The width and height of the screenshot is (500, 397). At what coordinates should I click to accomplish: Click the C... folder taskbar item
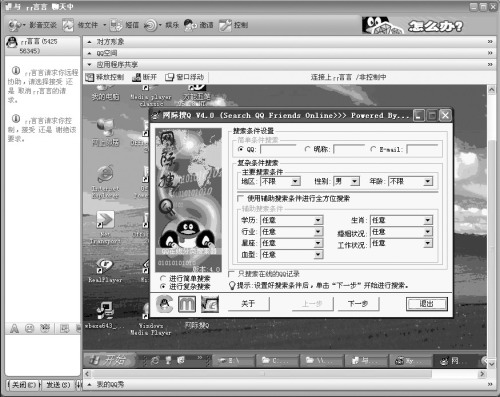[276, 360]
